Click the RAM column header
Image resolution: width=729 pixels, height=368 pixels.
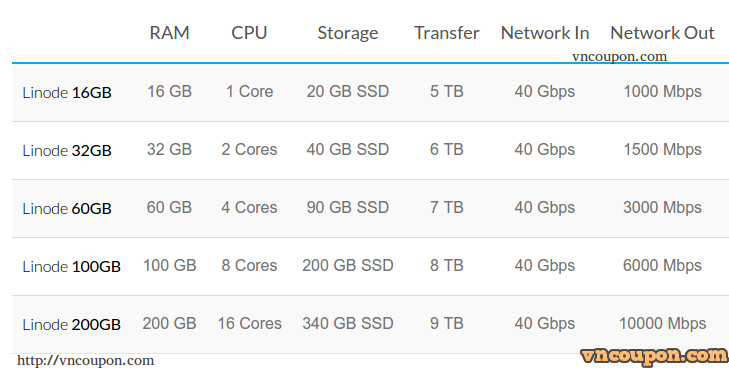pyautogui.click(x=169, y=33)
